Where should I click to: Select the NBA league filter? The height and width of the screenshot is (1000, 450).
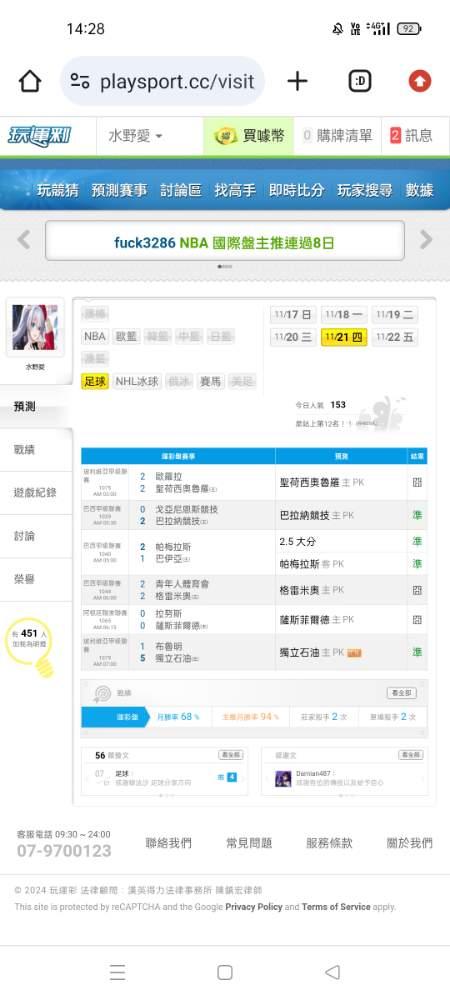pos(94,336)
